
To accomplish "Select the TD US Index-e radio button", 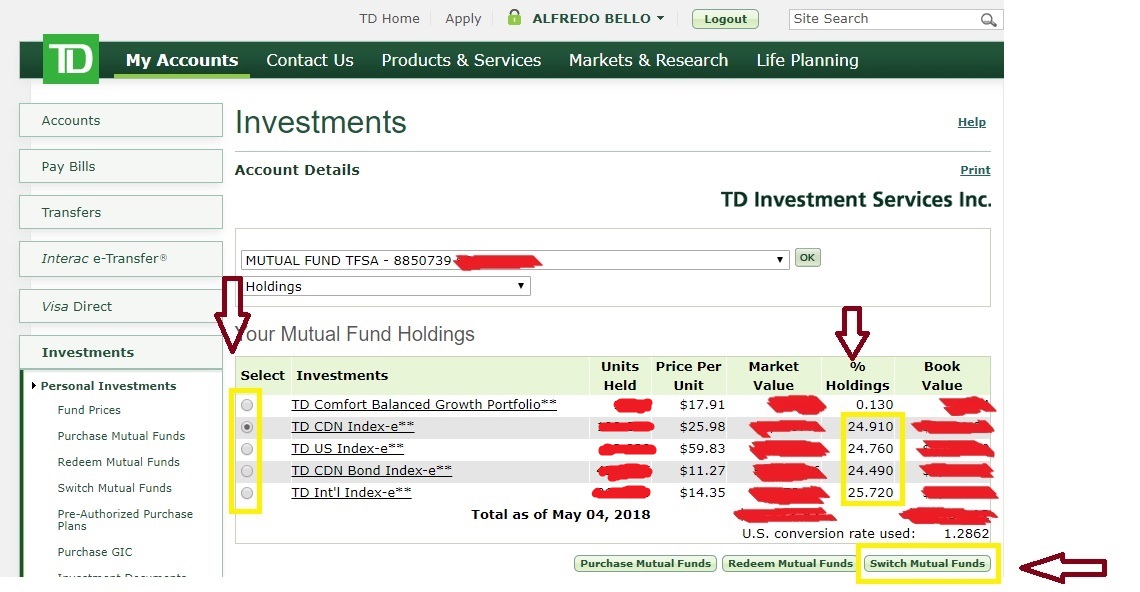I will tap(247, 449).
